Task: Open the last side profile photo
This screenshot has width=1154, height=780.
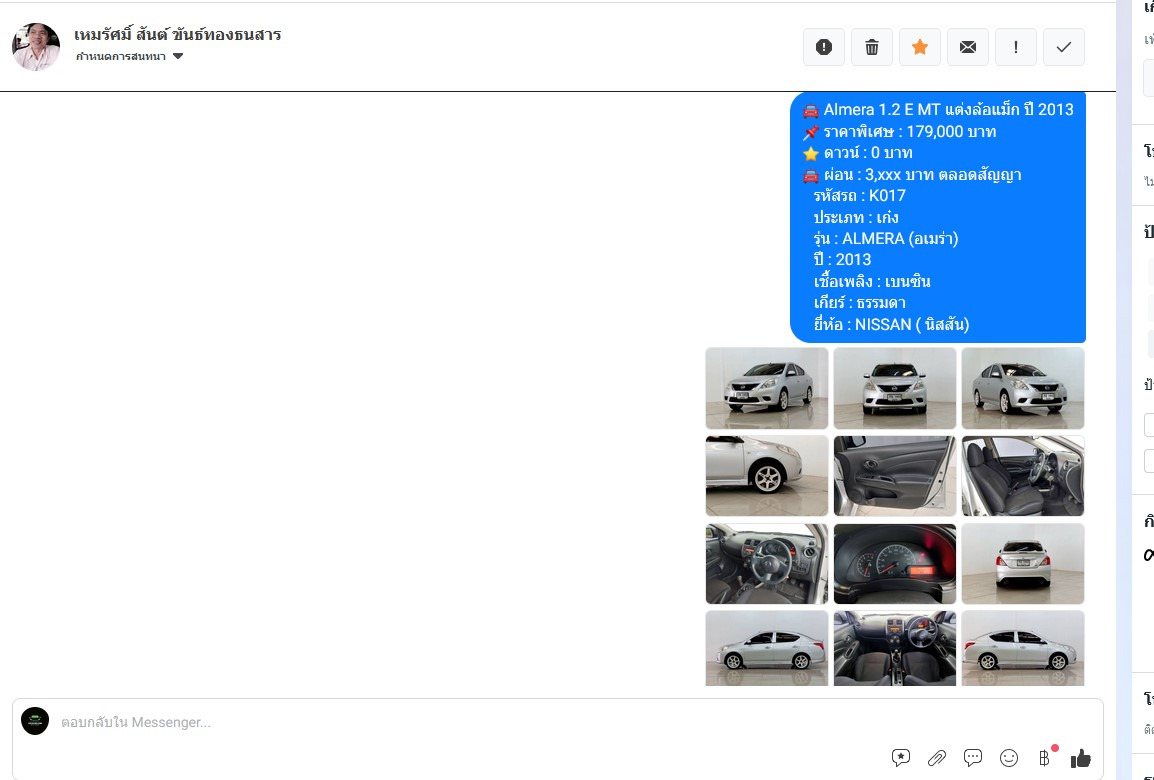Action: (x=1023, y=648)
